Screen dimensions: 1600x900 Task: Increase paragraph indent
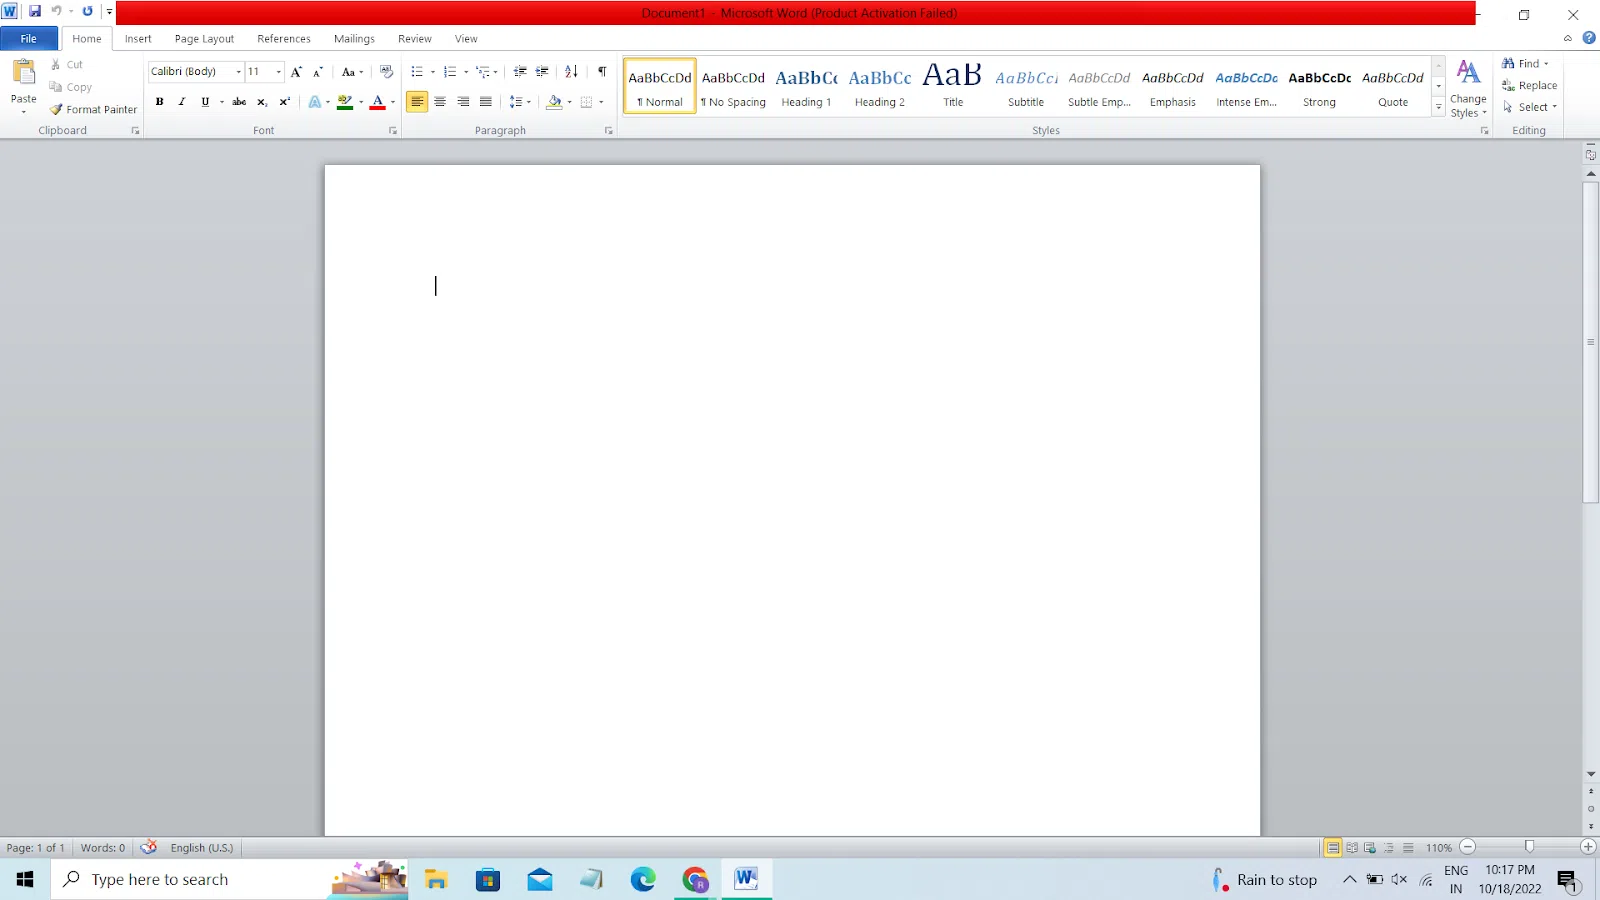542,72
